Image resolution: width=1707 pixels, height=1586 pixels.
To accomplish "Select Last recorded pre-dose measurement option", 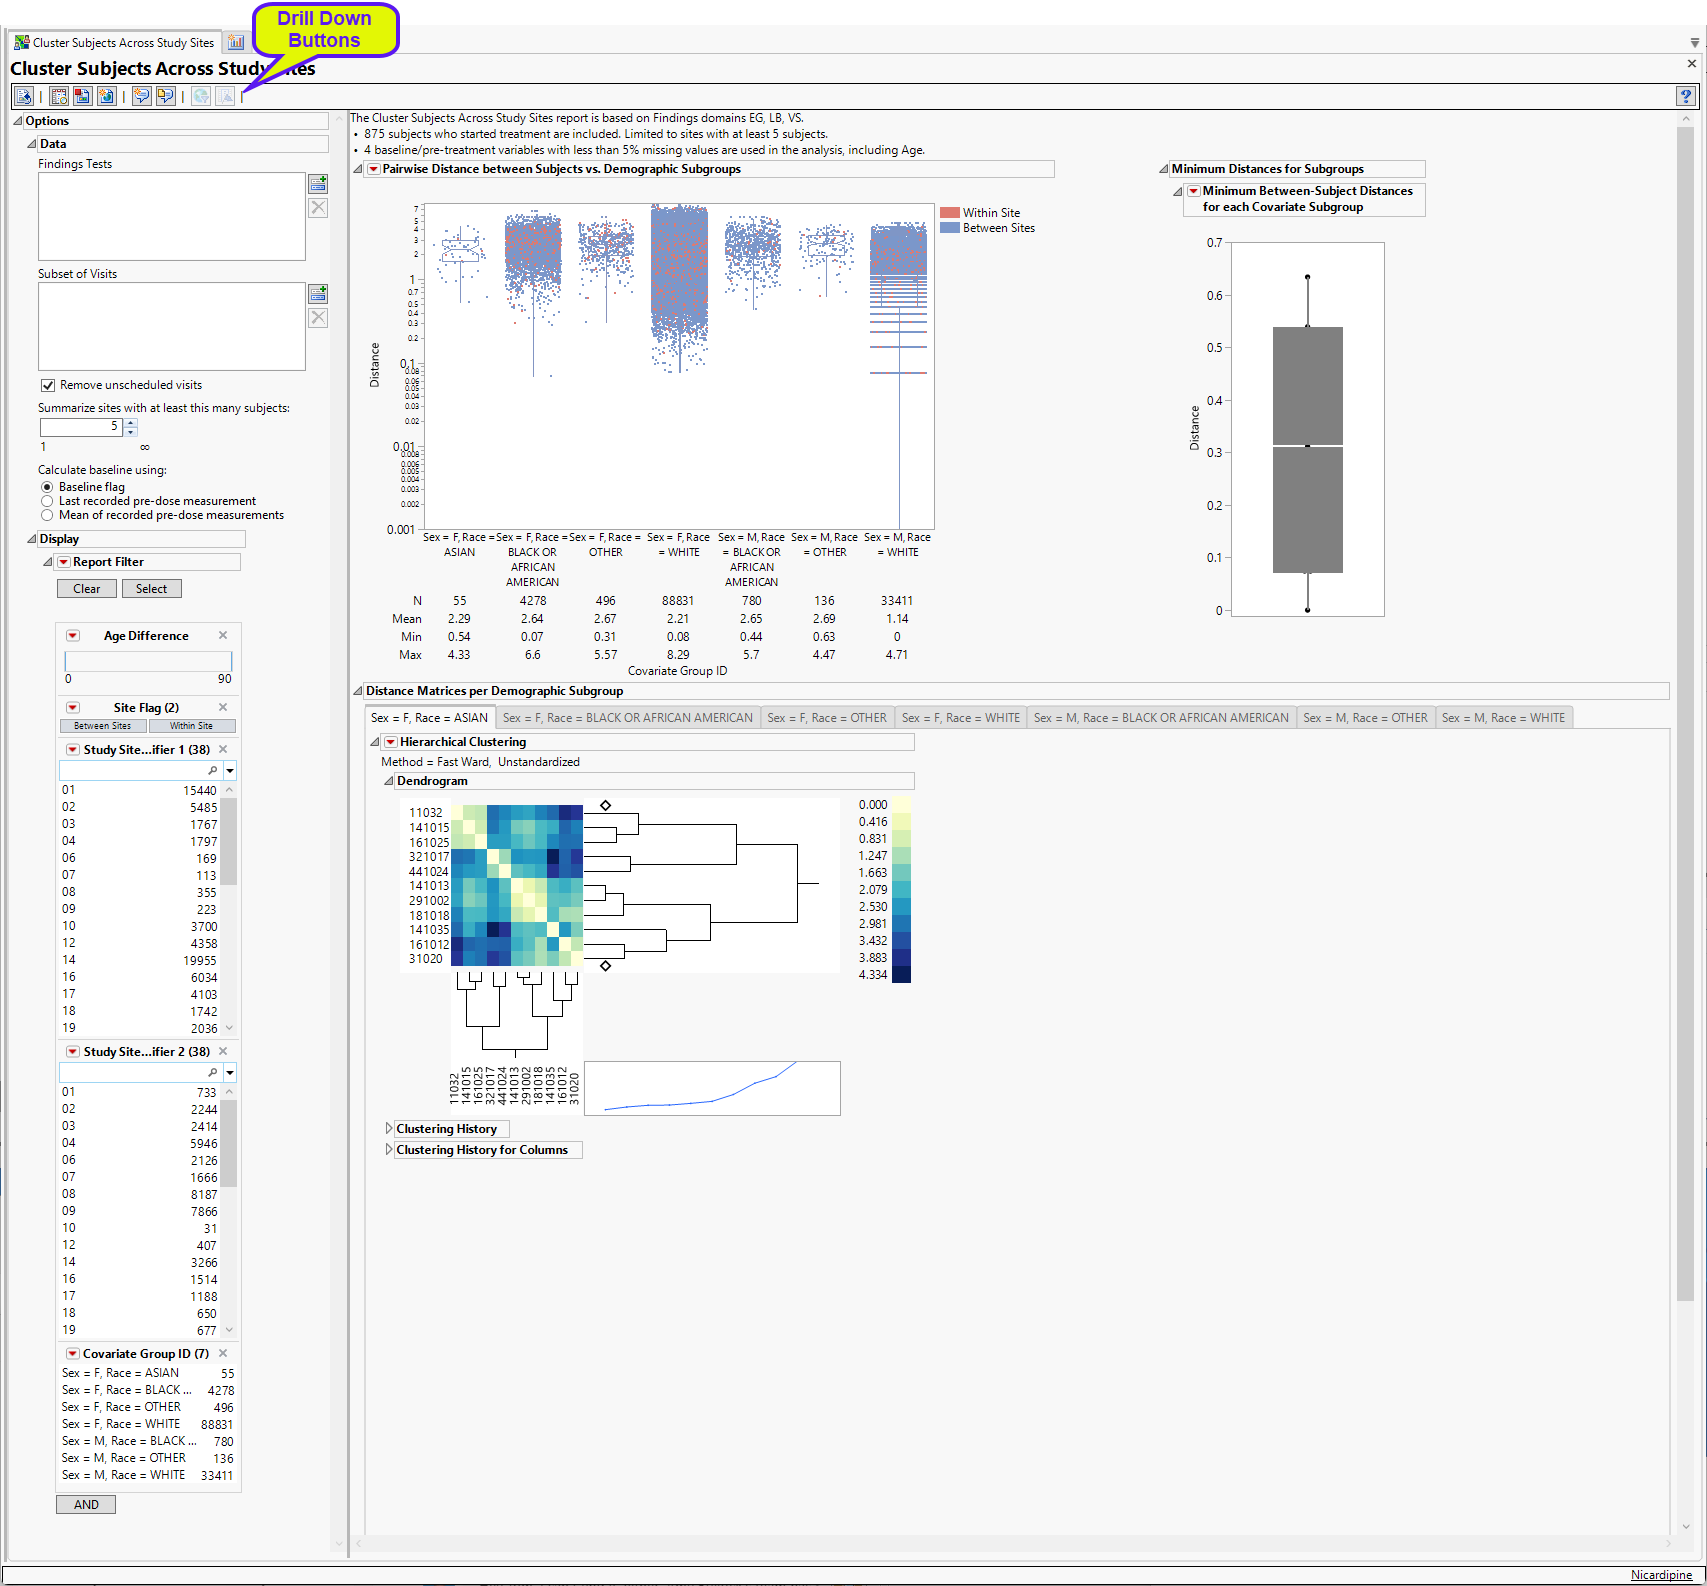I will [x=47, y=501].
